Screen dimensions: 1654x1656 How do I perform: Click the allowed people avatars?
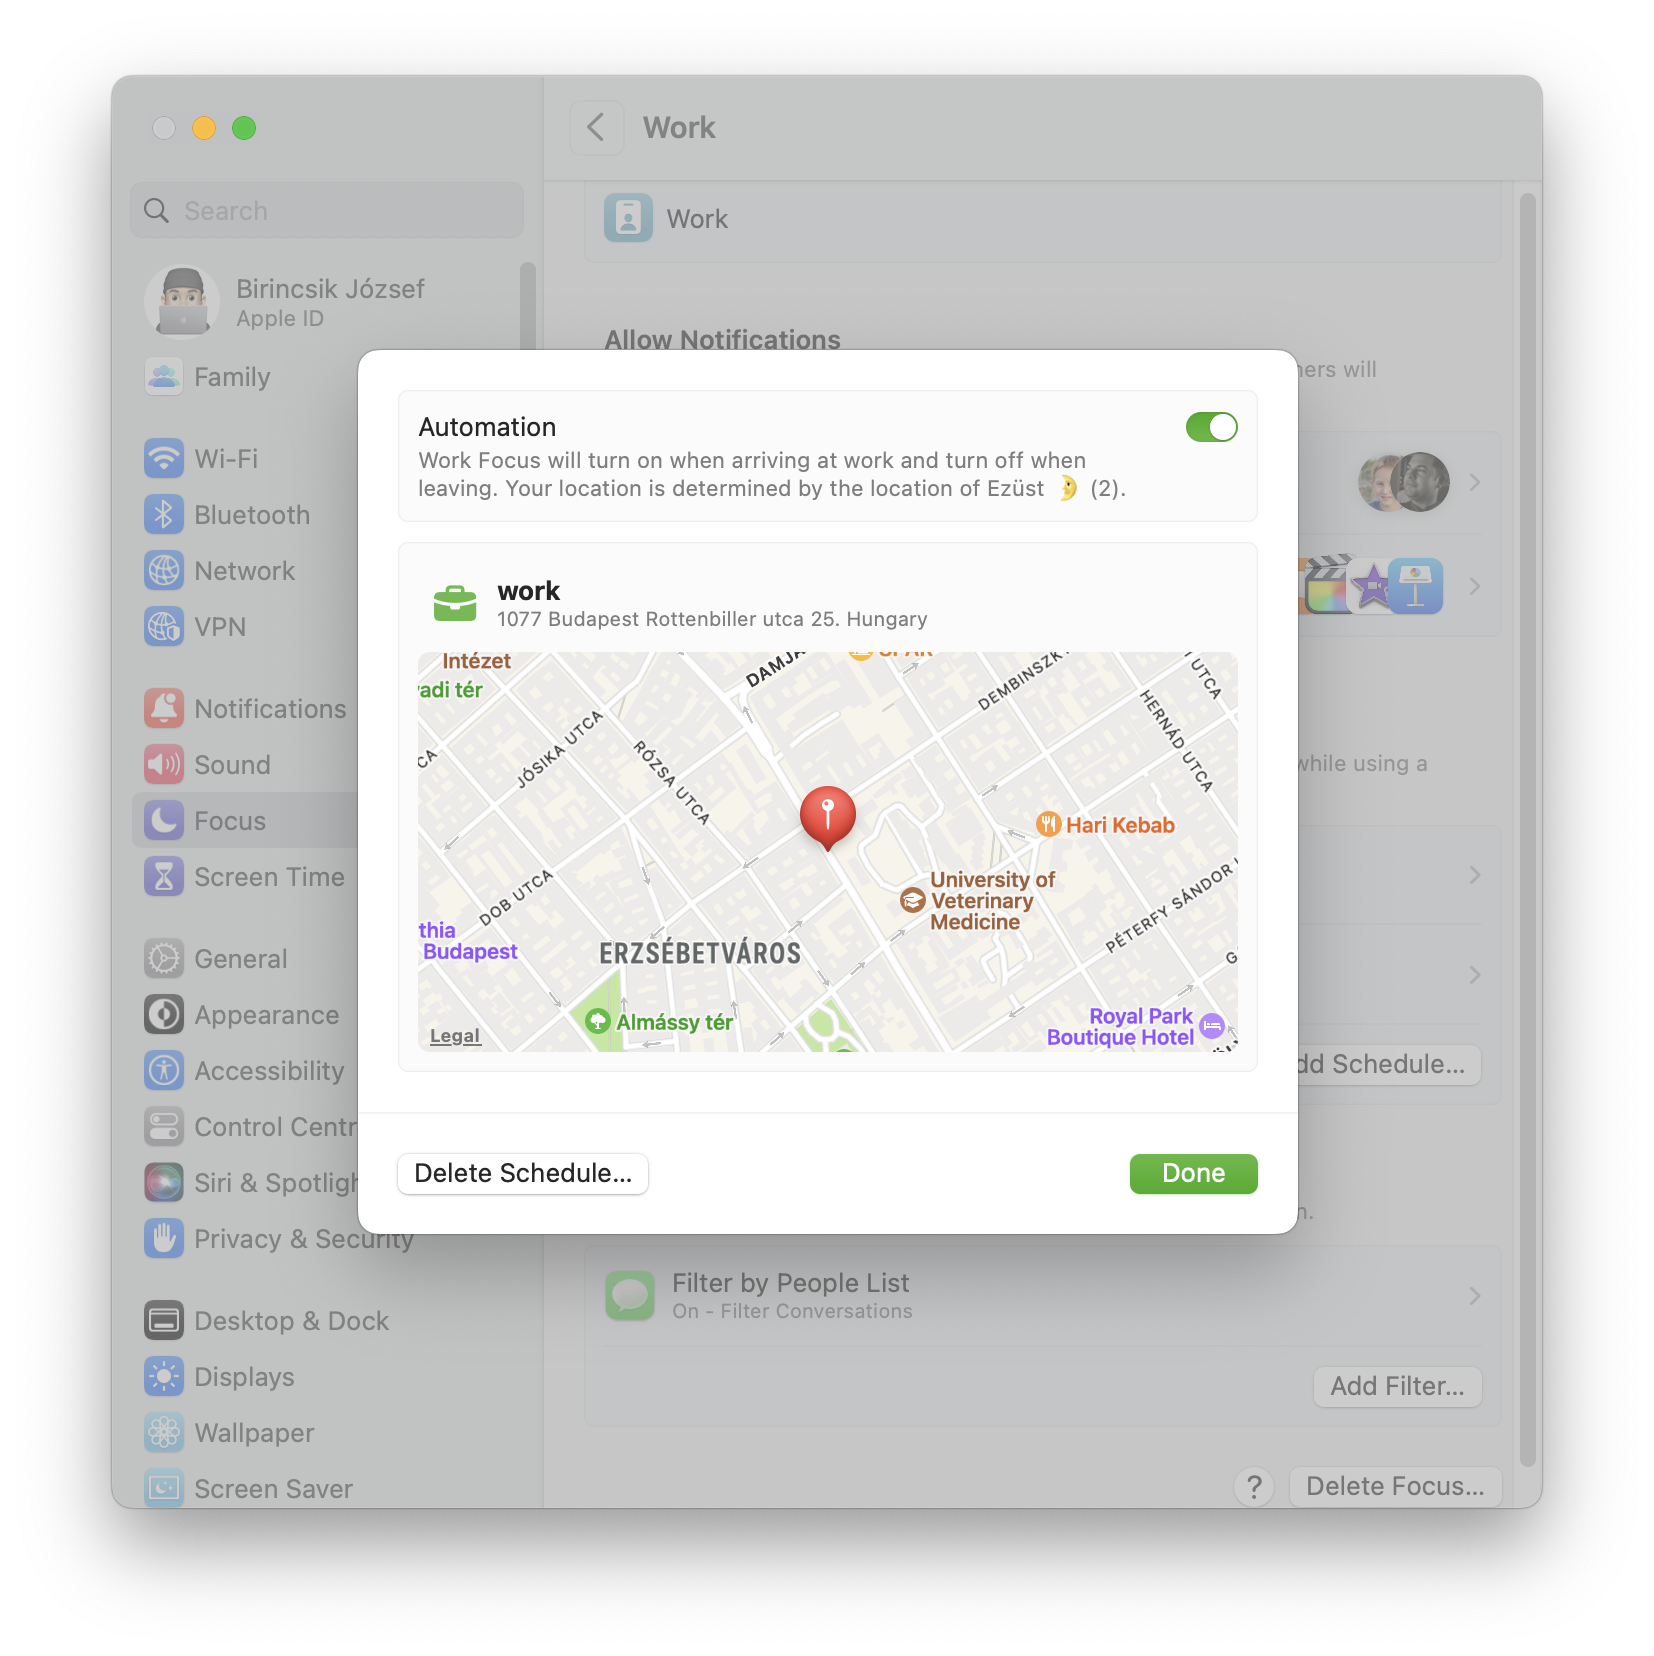tap(1403, 482)
